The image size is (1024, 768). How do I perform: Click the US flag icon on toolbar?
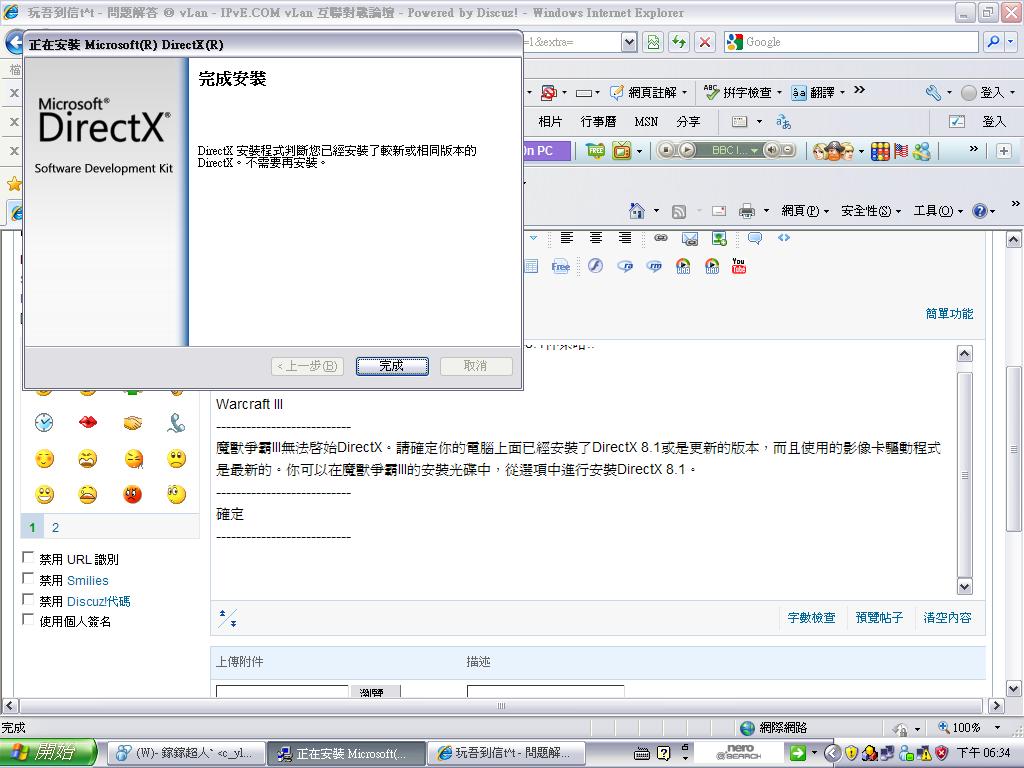pos(901,152)
